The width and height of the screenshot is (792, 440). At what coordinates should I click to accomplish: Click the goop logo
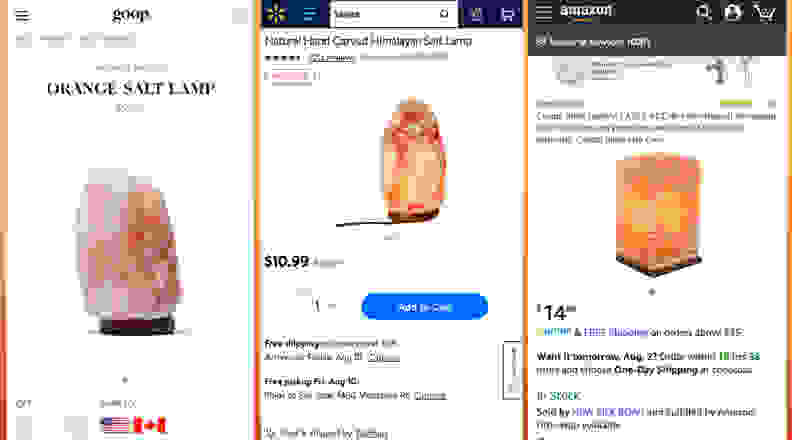coord(131,14)
